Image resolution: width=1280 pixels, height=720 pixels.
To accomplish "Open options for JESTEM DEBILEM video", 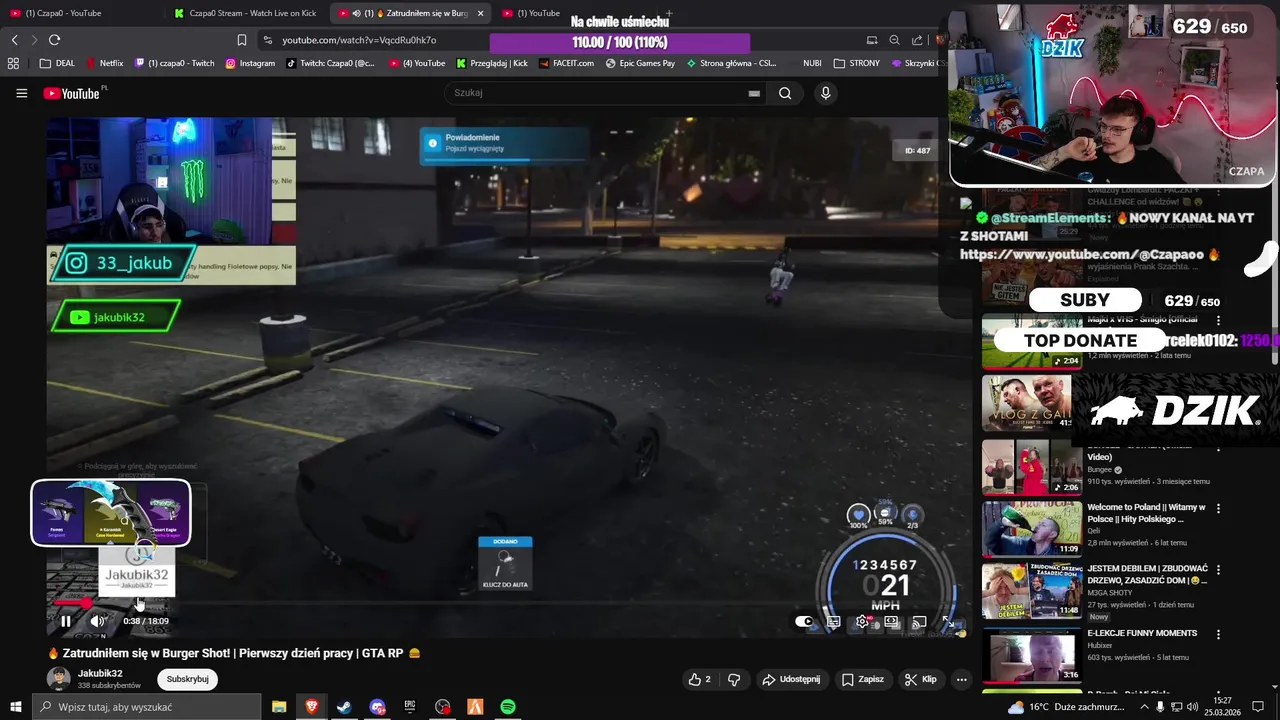I will pos(1218,570).
